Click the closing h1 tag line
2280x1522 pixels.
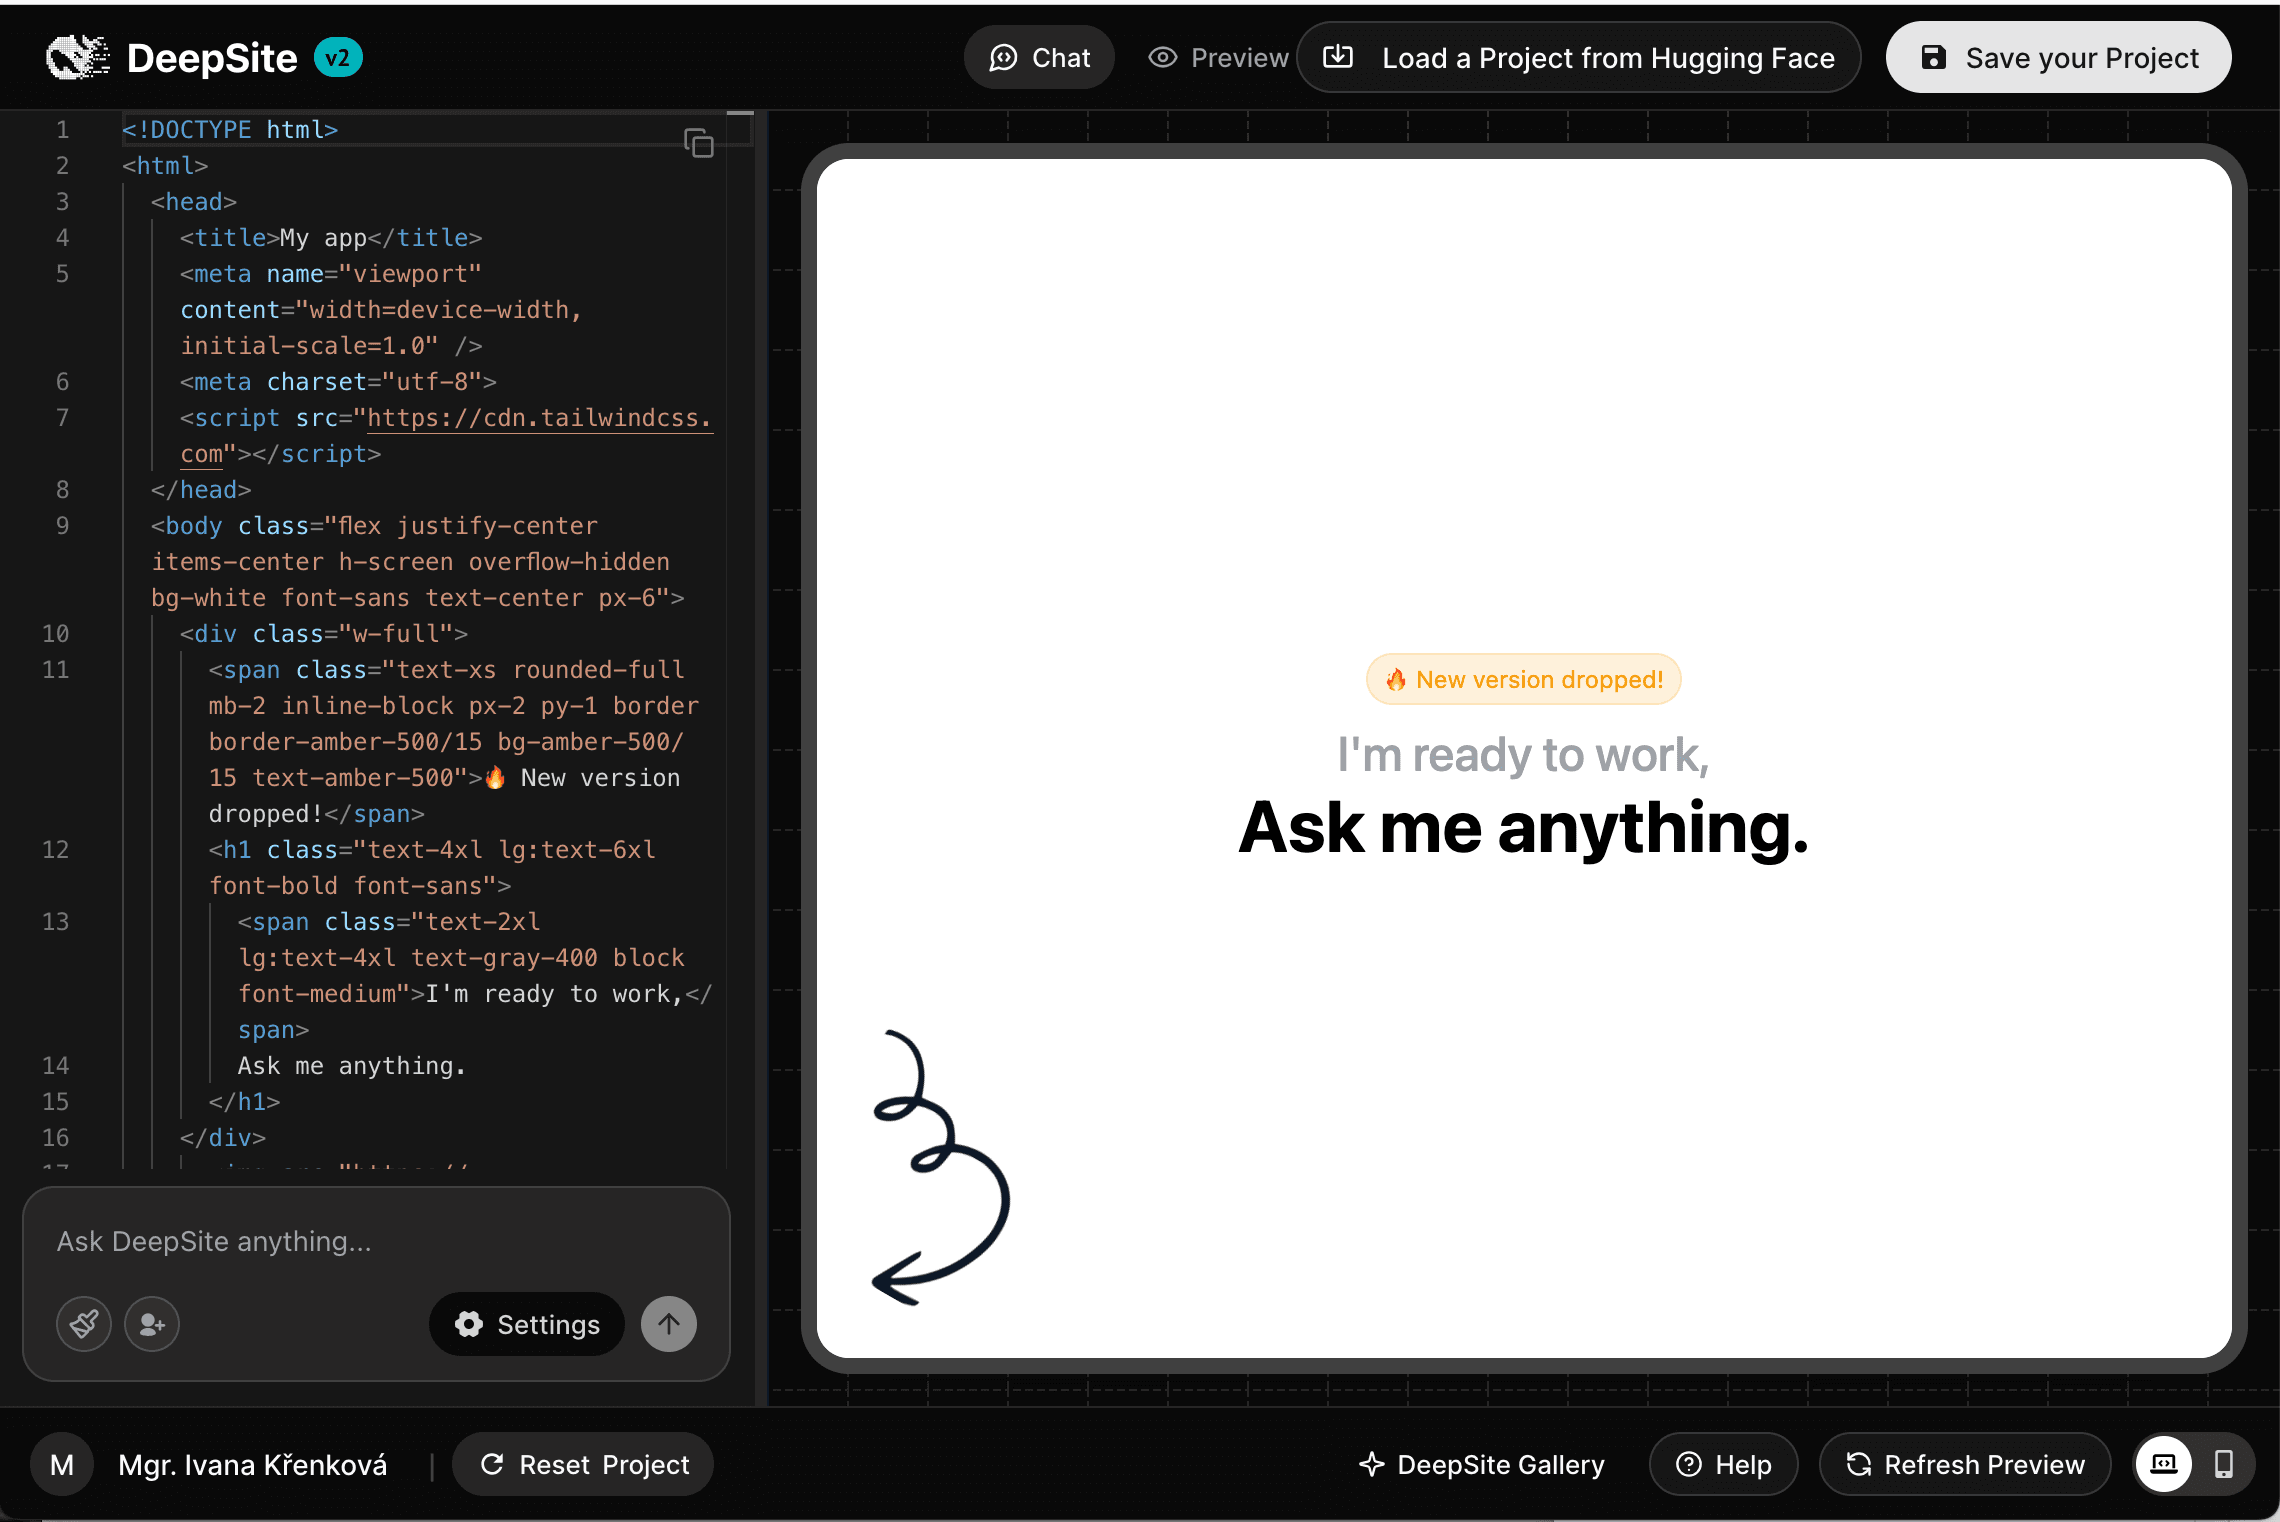pyautogui.click(x=244, y=1102)
